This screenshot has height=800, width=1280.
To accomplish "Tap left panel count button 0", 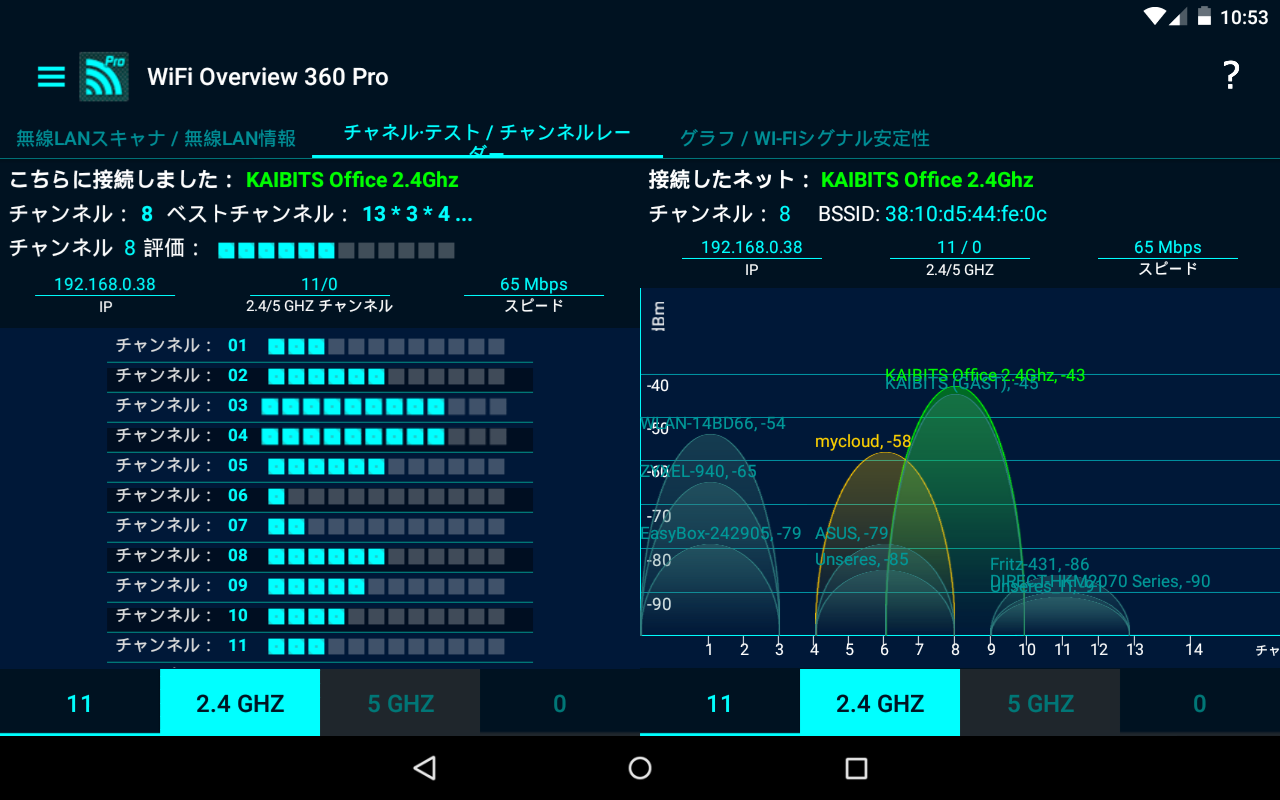I will (560, 703).
